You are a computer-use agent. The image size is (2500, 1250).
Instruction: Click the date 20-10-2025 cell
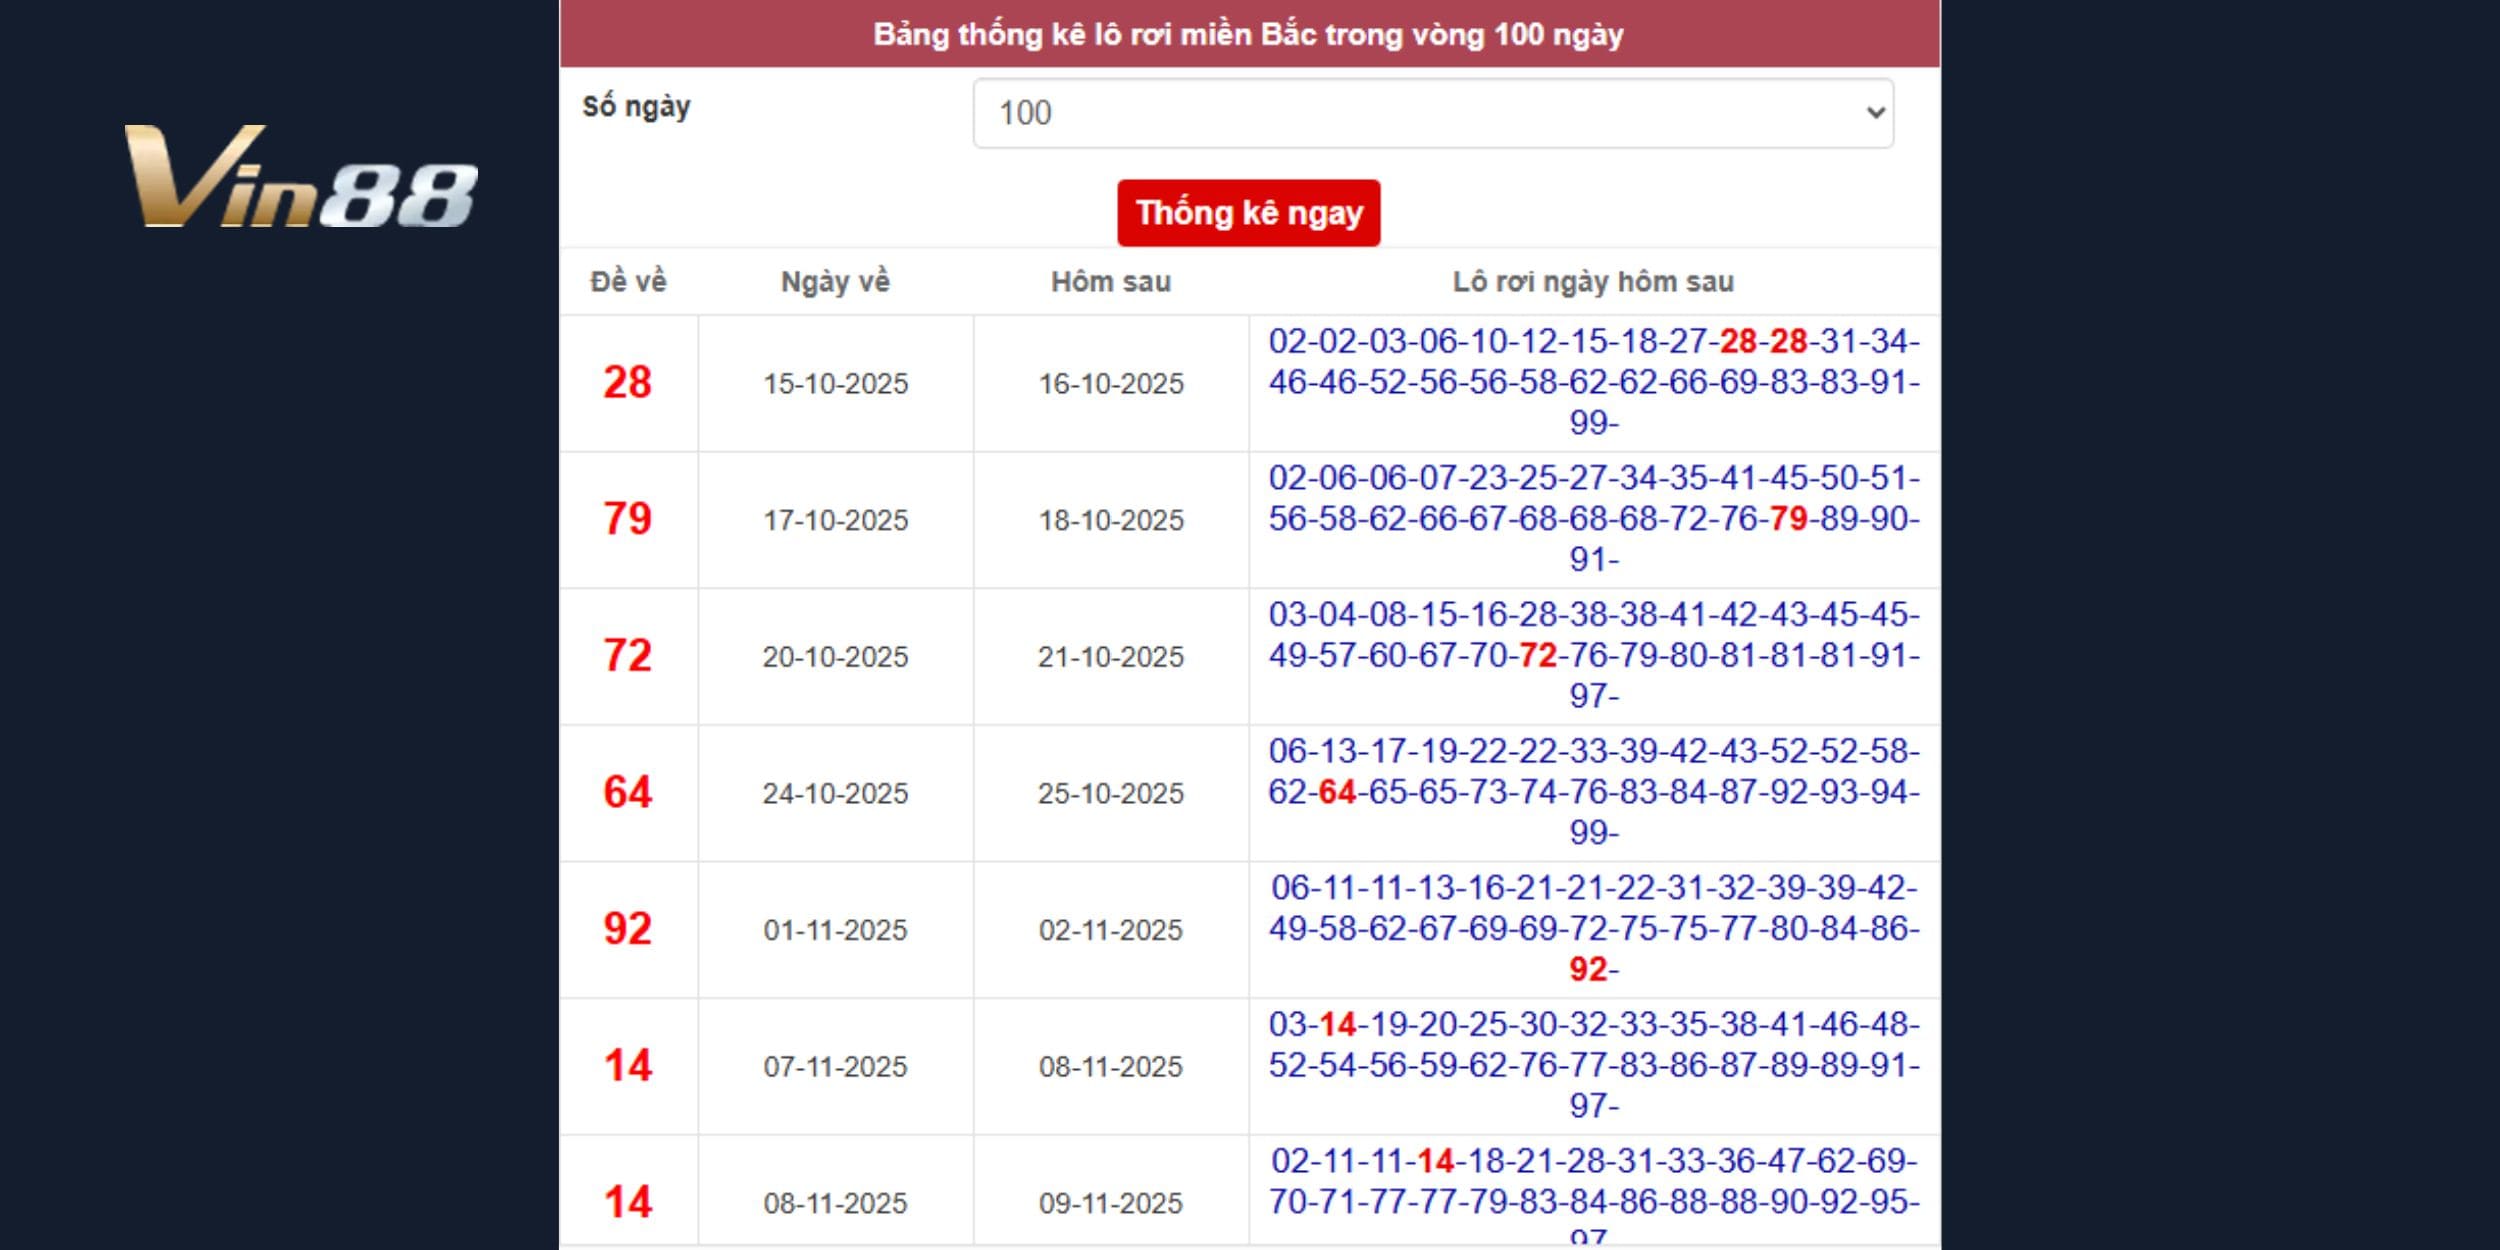pos(835,657)
